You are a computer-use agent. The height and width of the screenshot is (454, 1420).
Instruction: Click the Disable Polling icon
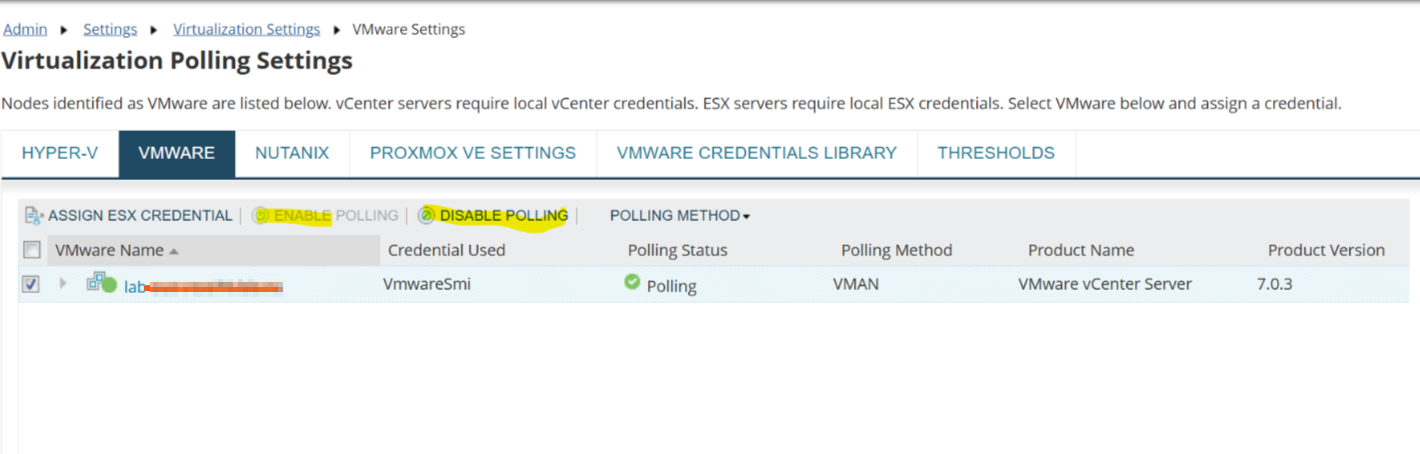pos(427,215)
